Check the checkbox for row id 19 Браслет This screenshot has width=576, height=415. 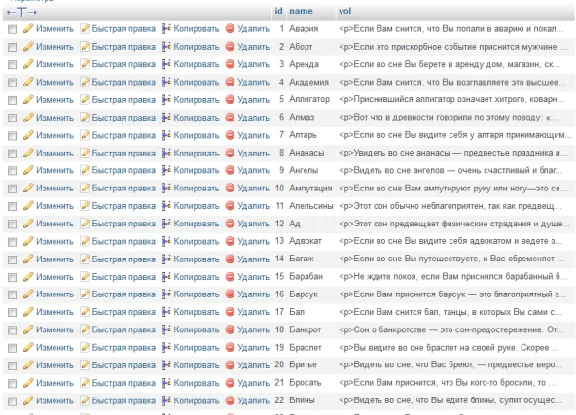[x=12, y=348]
